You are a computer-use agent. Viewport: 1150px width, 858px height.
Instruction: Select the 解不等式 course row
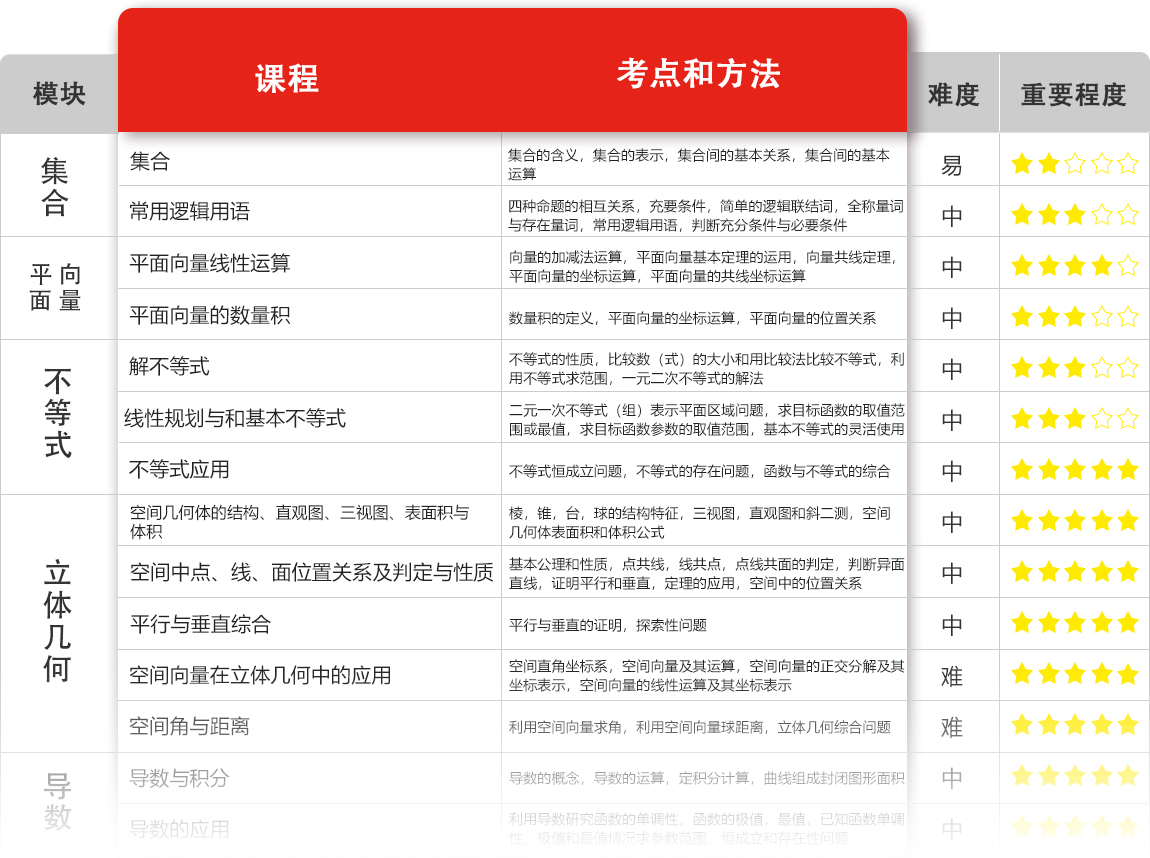coord(310,366)
